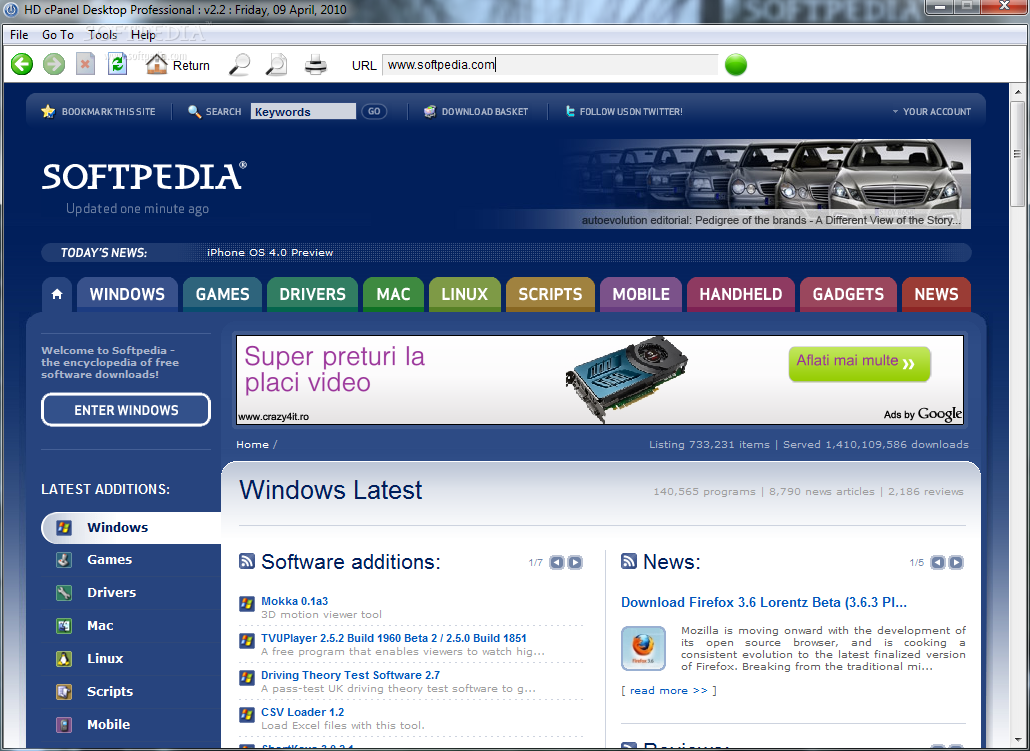Click the Home breadcrumb link

253,445
